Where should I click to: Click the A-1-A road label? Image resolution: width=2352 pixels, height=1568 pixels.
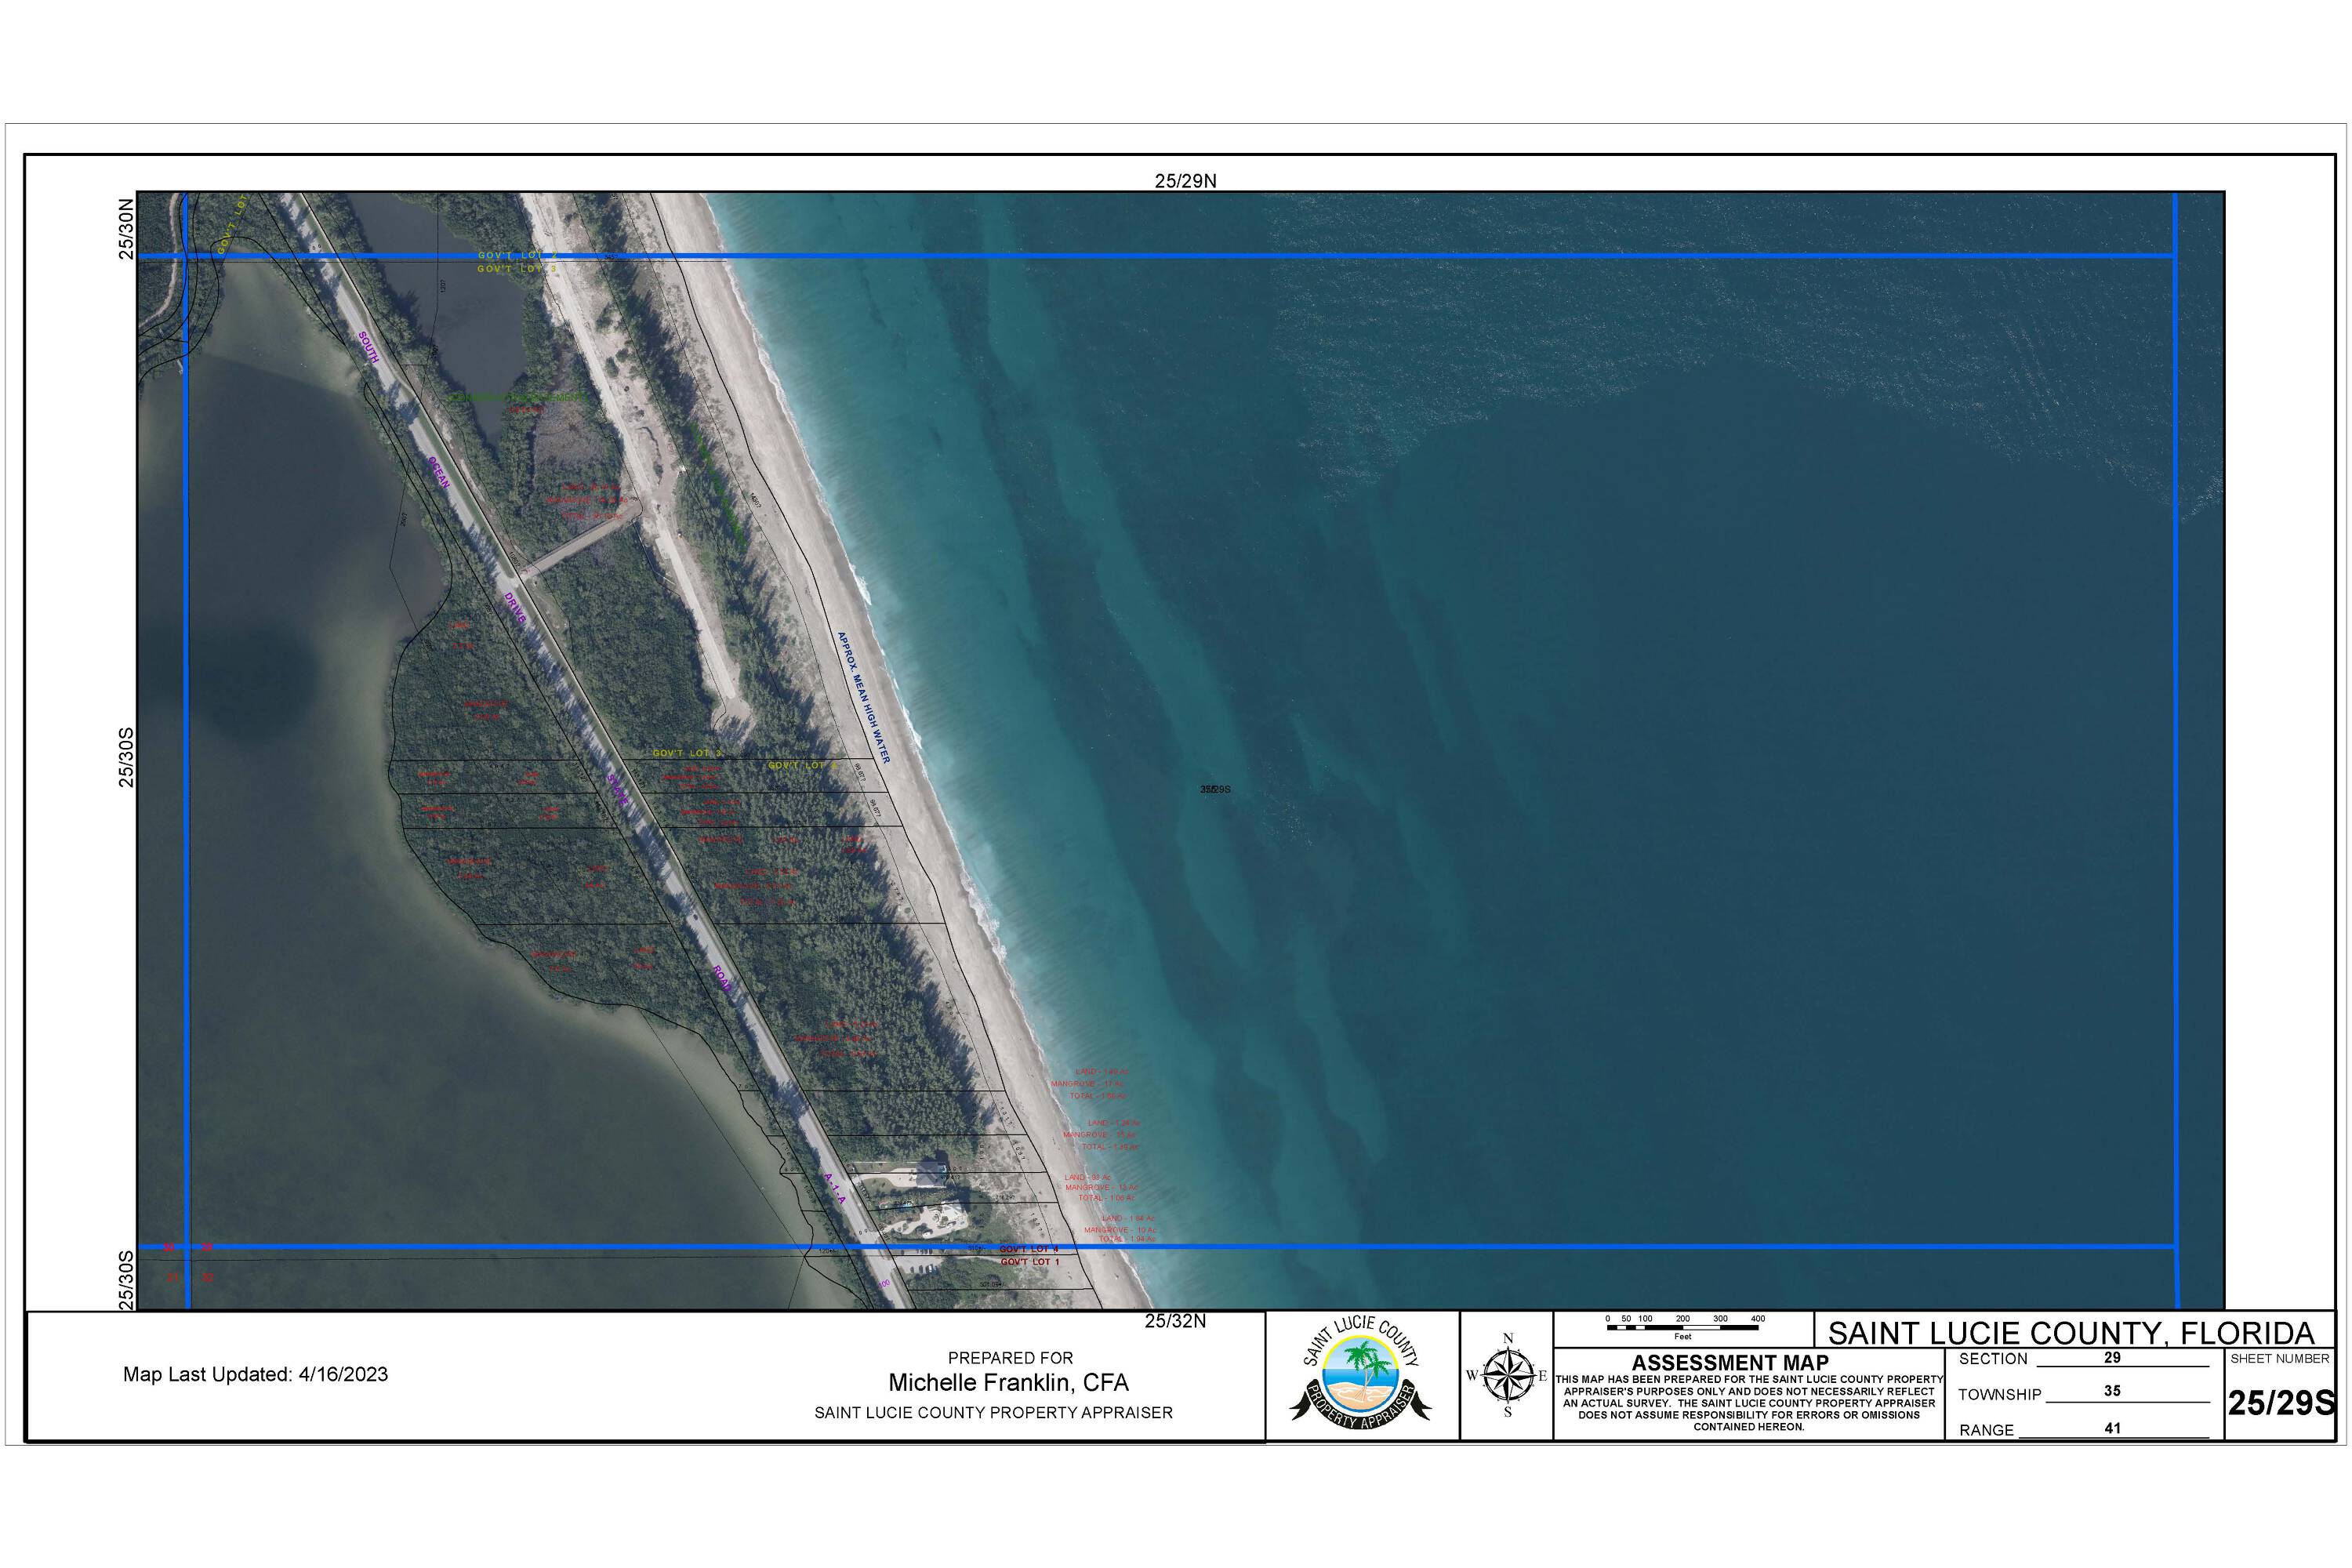click(835, 1188)
